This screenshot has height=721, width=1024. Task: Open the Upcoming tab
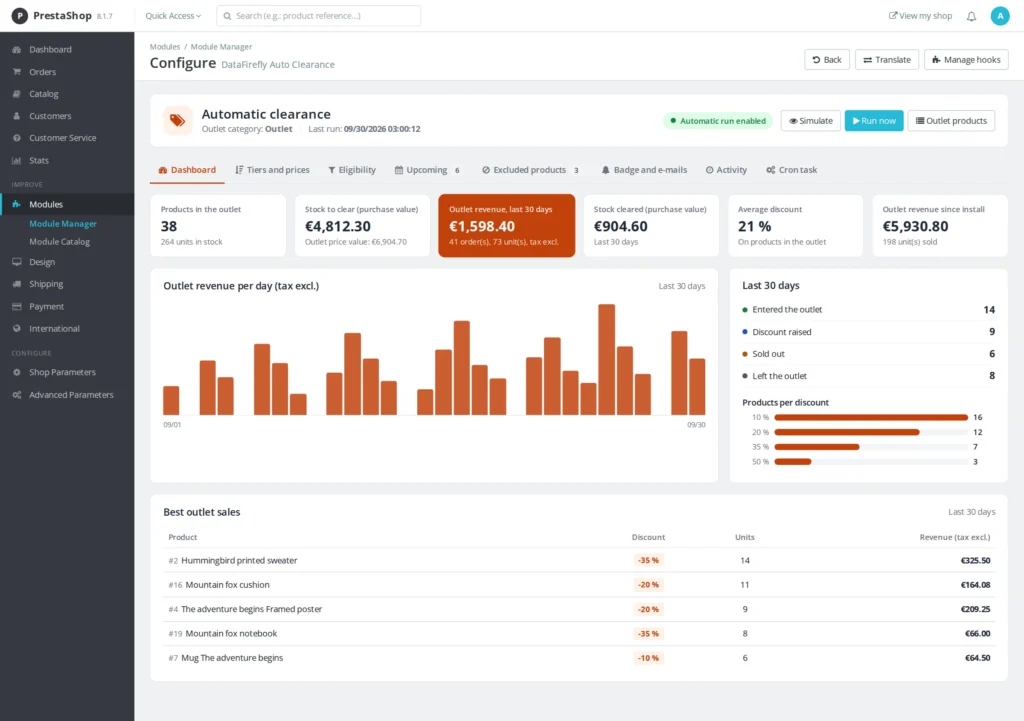[428, 170]
